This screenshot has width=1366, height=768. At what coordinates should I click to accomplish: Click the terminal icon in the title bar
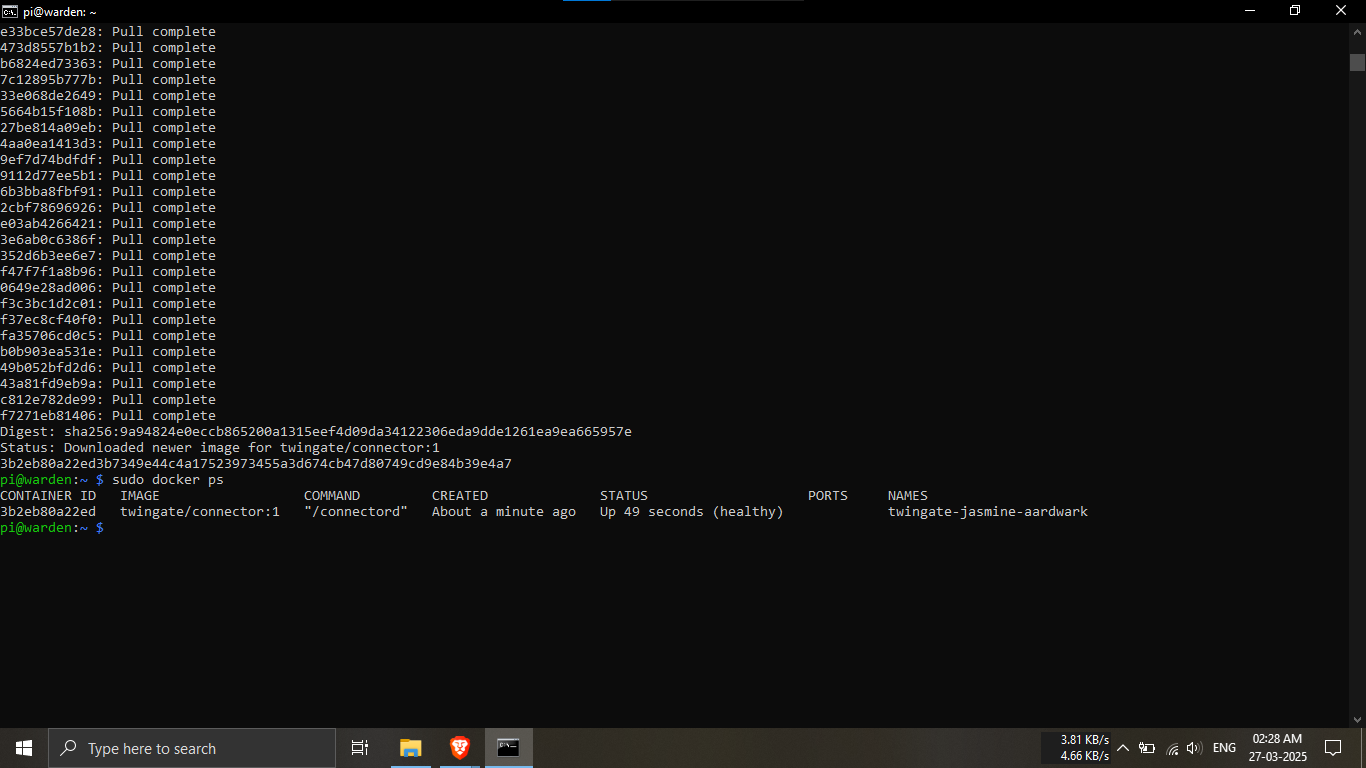click(11, 11)
